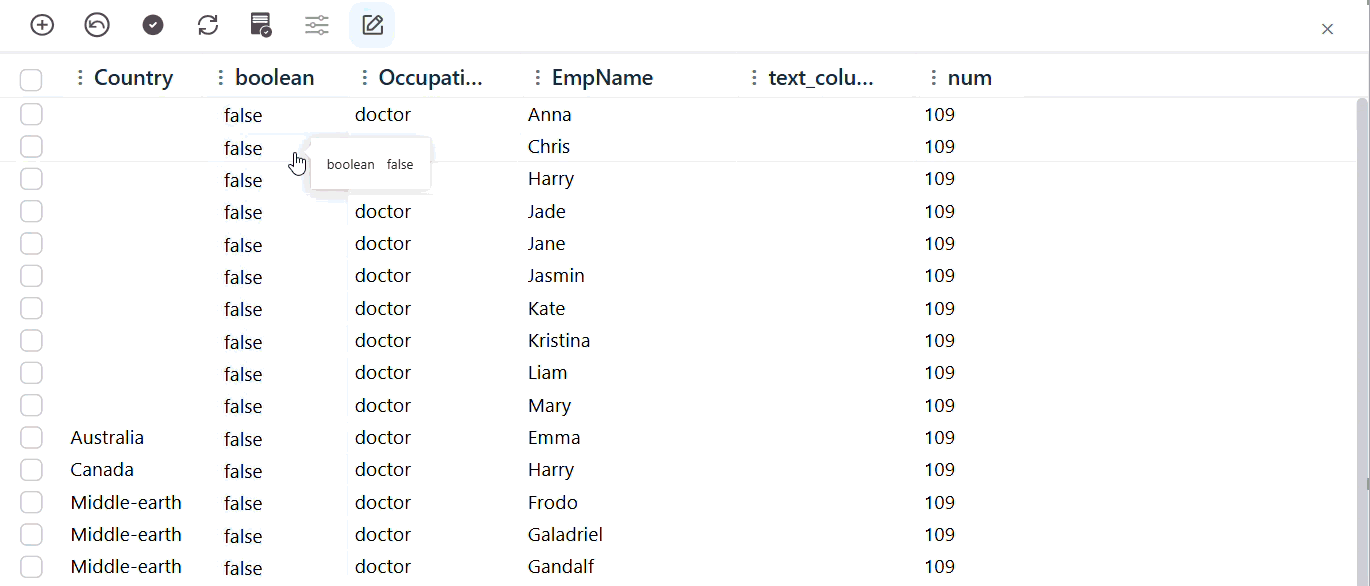
Task: Open the filter sliders settings icon
Action: [x=317, y=25]
